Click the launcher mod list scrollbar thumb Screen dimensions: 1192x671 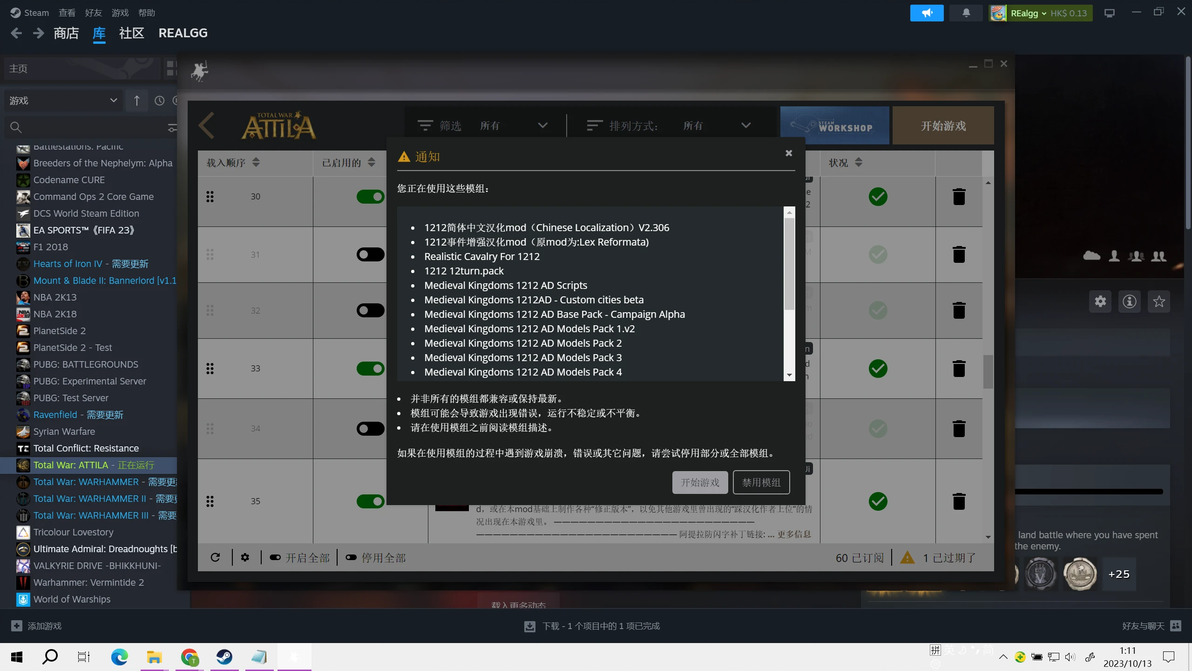988,372
